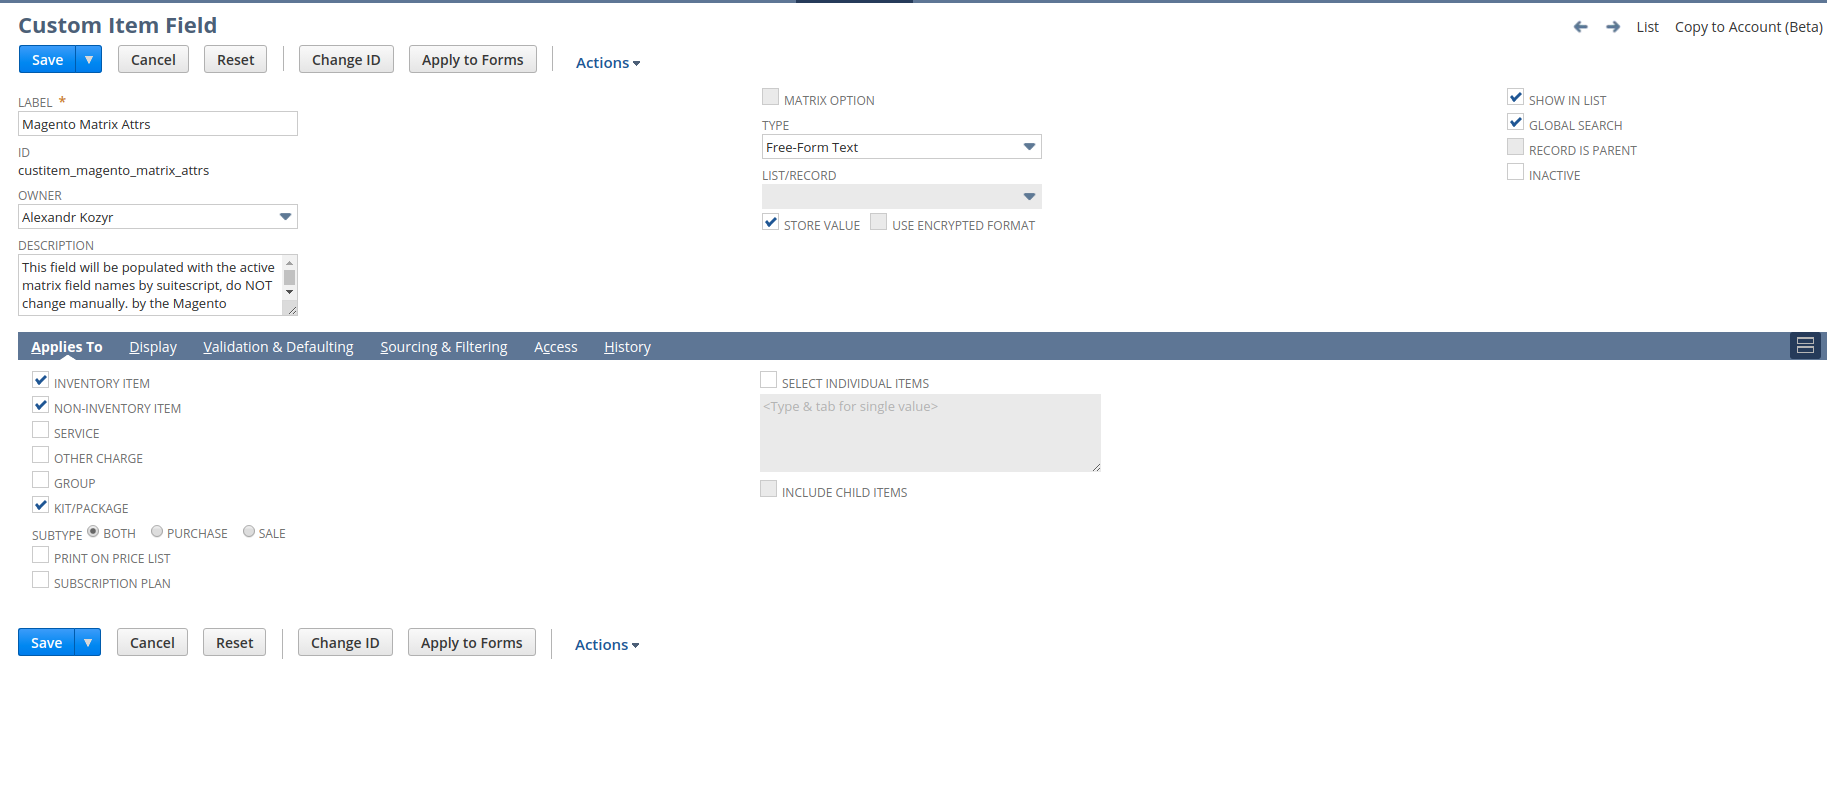Click description scrollbar up arrow

pyautogui.click(x=290, y=263)
